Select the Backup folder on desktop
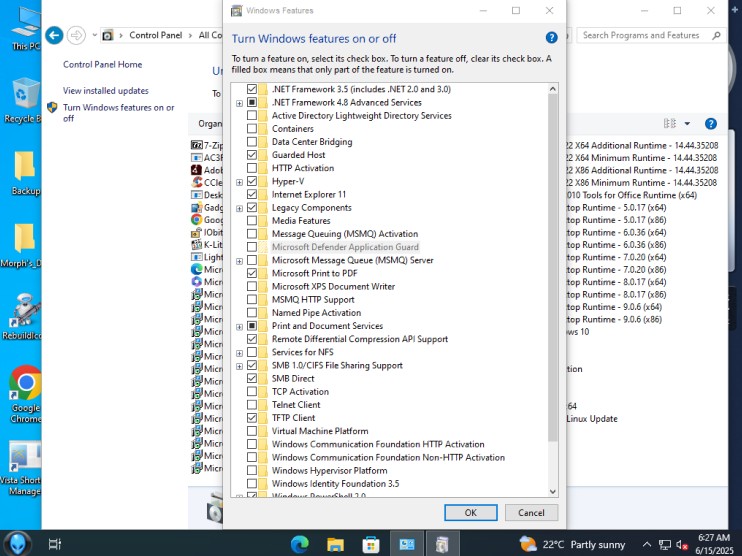 click(25, 173)
